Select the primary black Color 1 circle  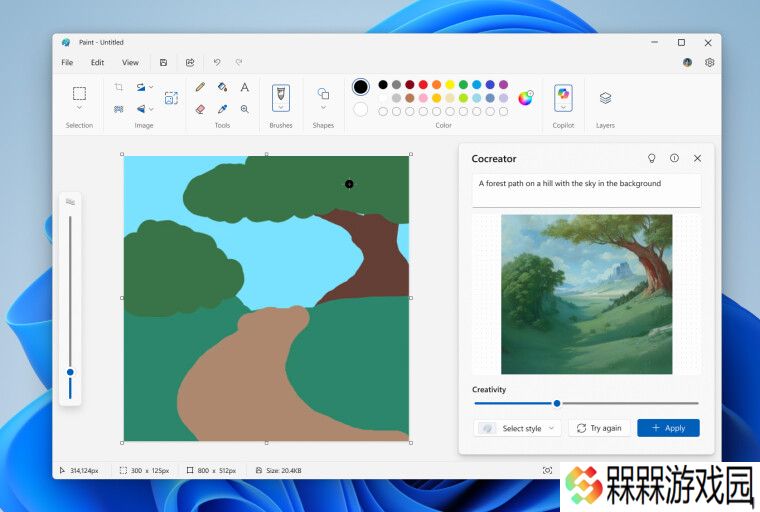(x=360, y=87)
